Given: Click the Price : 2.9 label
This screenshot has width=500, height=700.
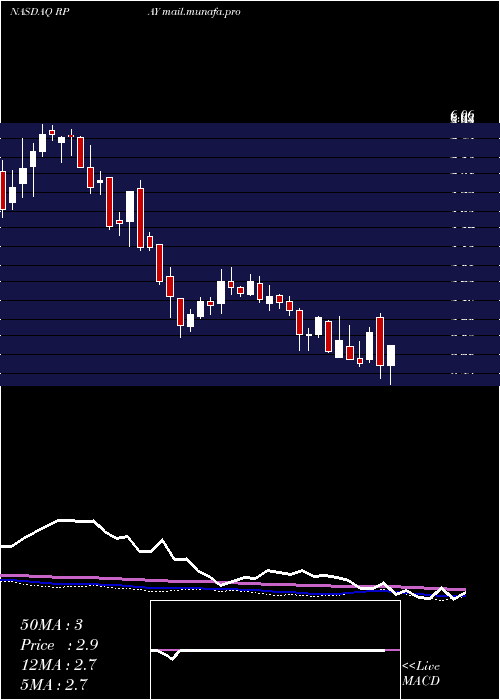Looking at the screenshot, I should pyautogui.click(x=59, y=645).
